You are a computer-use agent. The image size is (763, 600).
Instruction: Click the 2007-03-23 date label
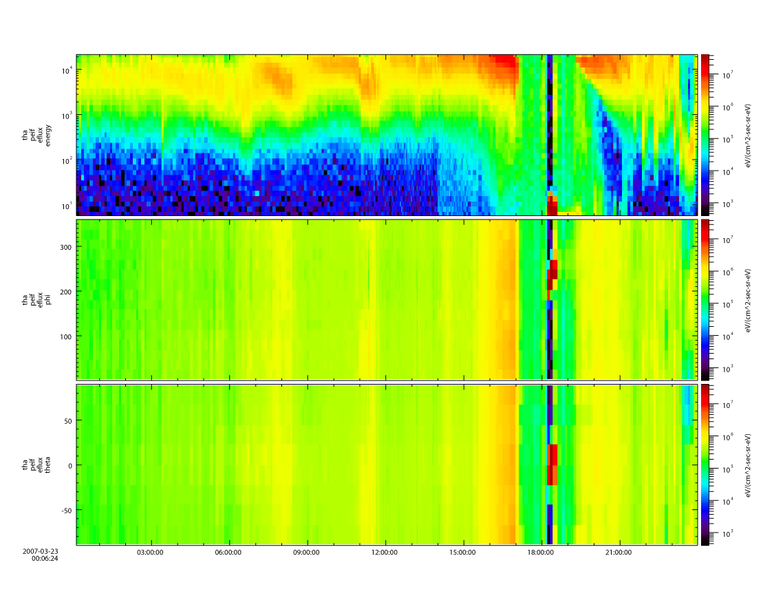[48, 551]
